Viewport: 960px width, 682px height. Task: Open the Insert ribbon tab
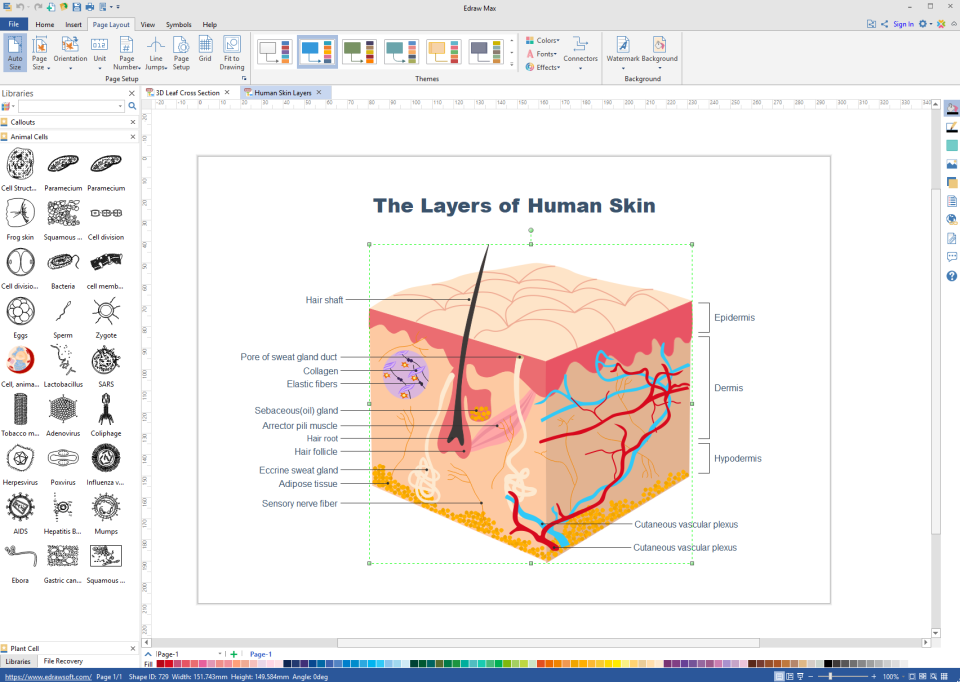pyautogui.click(x=74, y=24)
